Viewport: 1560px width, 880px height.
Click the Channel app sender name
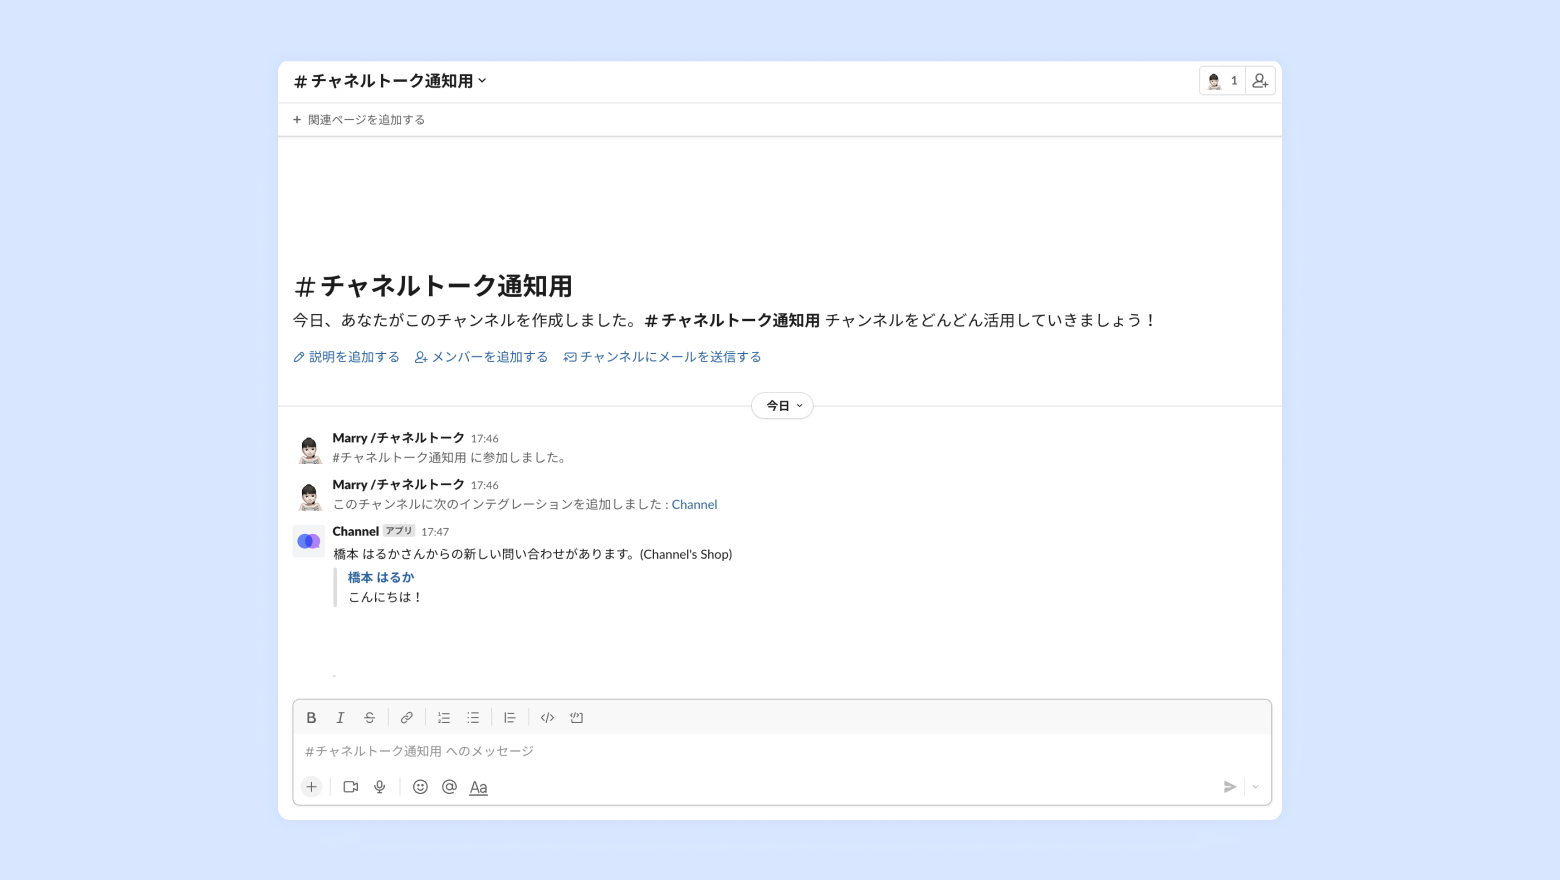click(355, 531)
